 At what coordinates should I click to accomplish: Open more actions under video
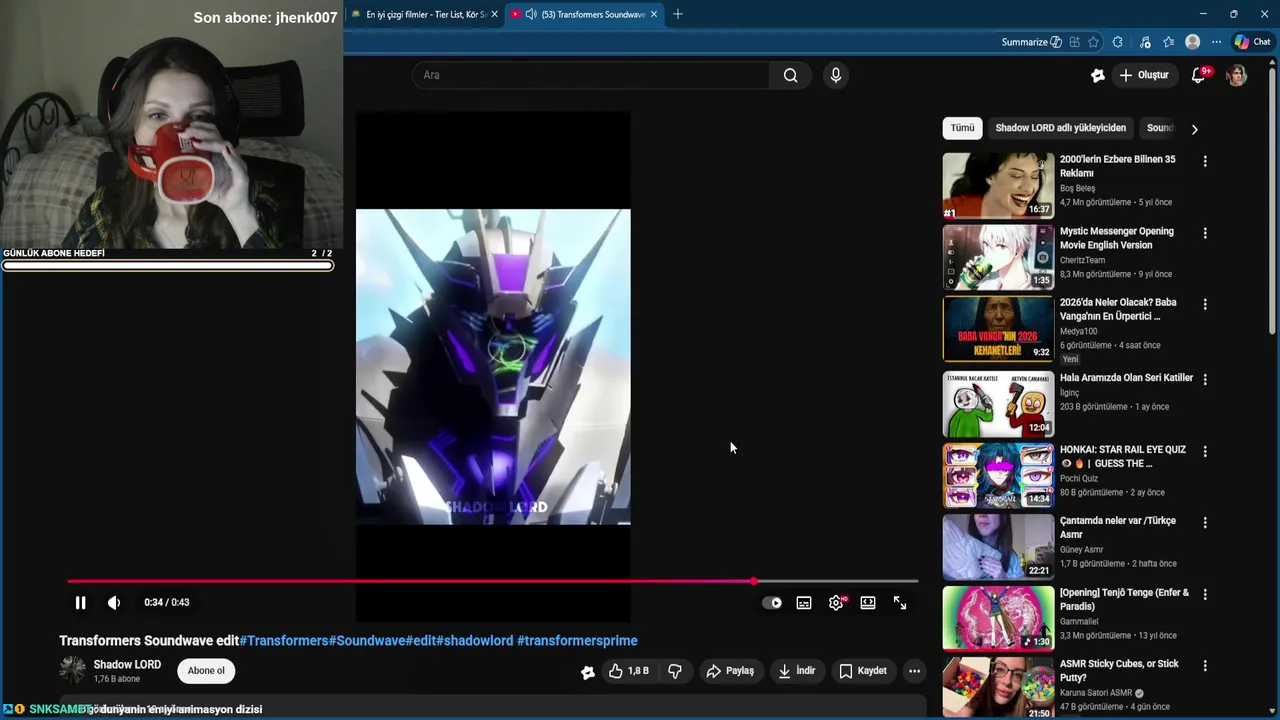[914, 671]
